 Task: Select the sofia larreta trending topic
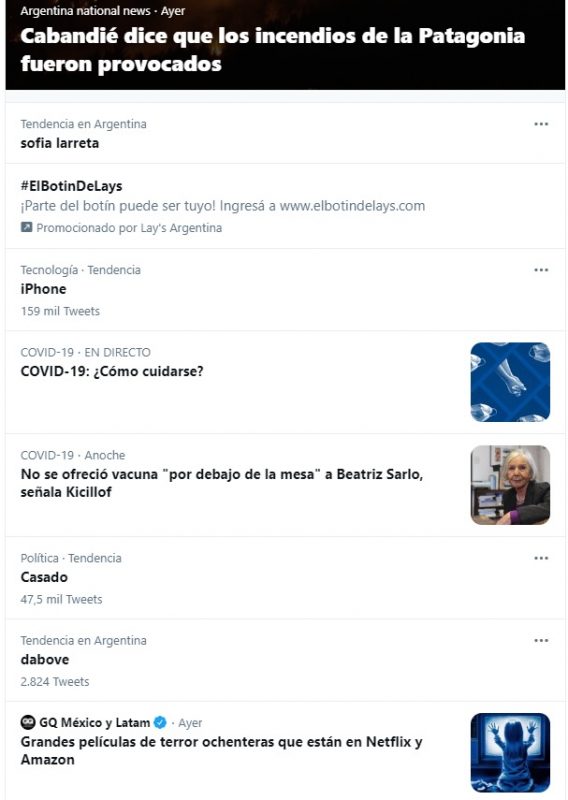click(60, 143)
